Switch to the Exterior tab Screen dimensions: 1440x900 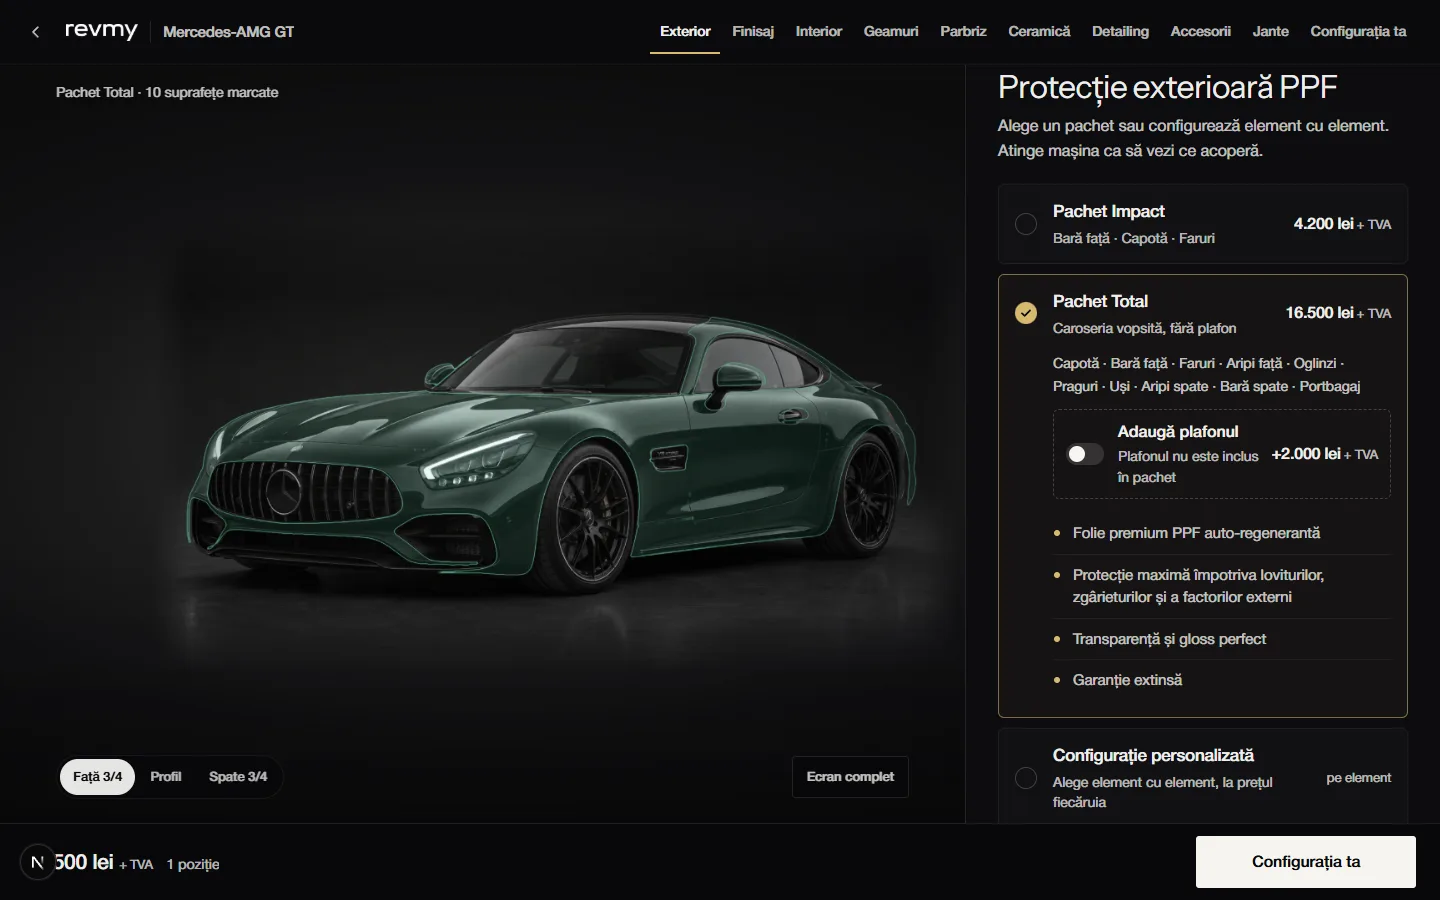pos(685,32)
